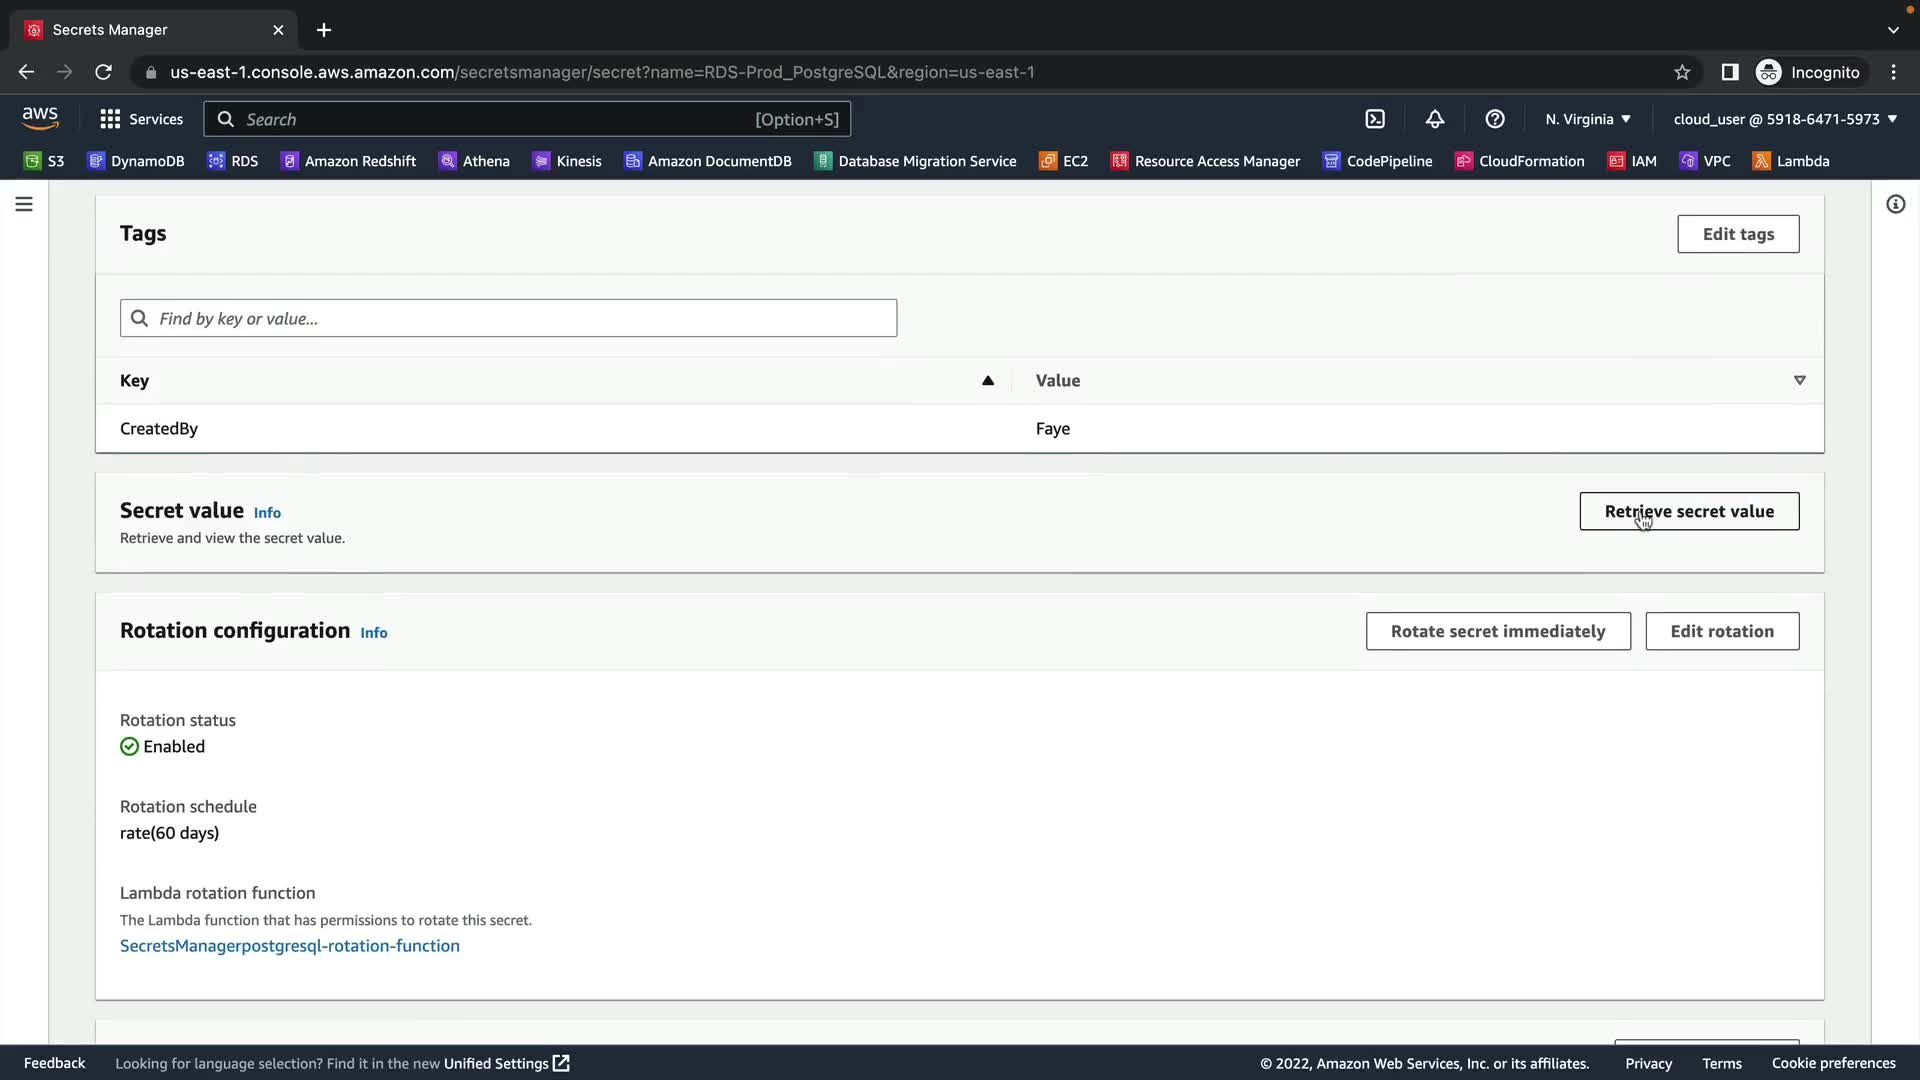Open the support help icon
1920x1080 pixels.
(x=1495, y=119)
